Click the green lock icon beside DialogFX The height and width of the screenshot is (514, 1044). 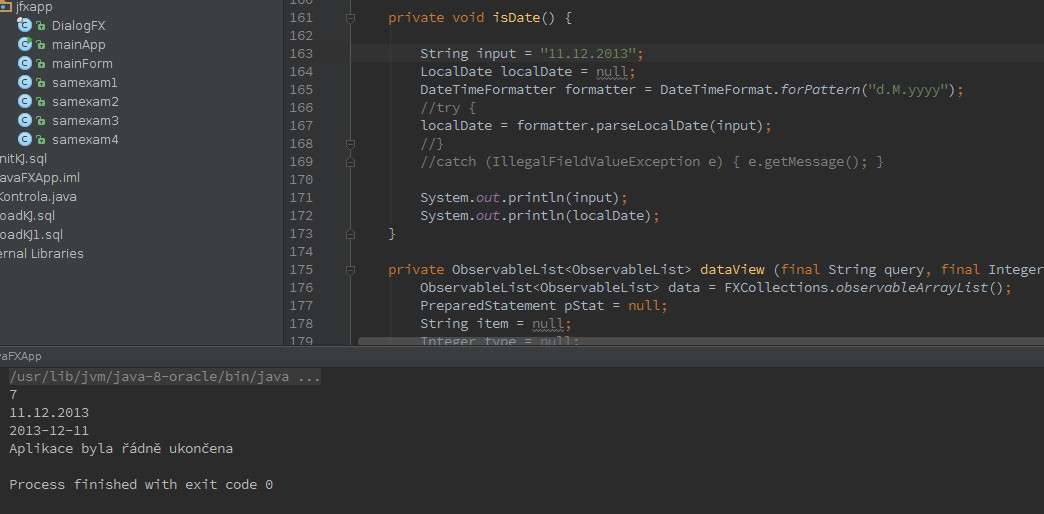[41, 26]
